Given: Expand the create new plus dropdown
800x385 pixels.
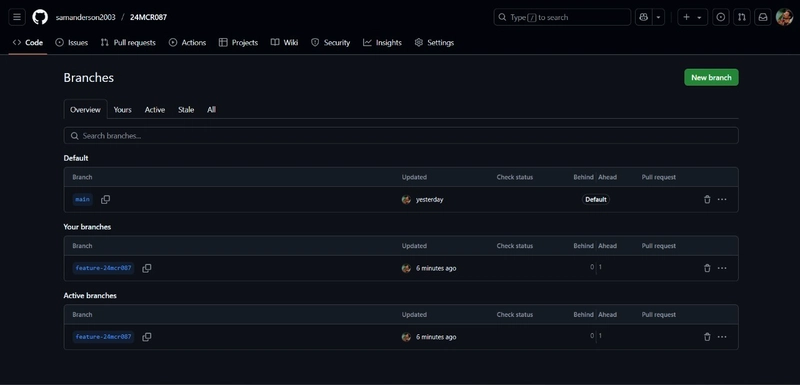Looking at the screenshot, I should [692, 17].
